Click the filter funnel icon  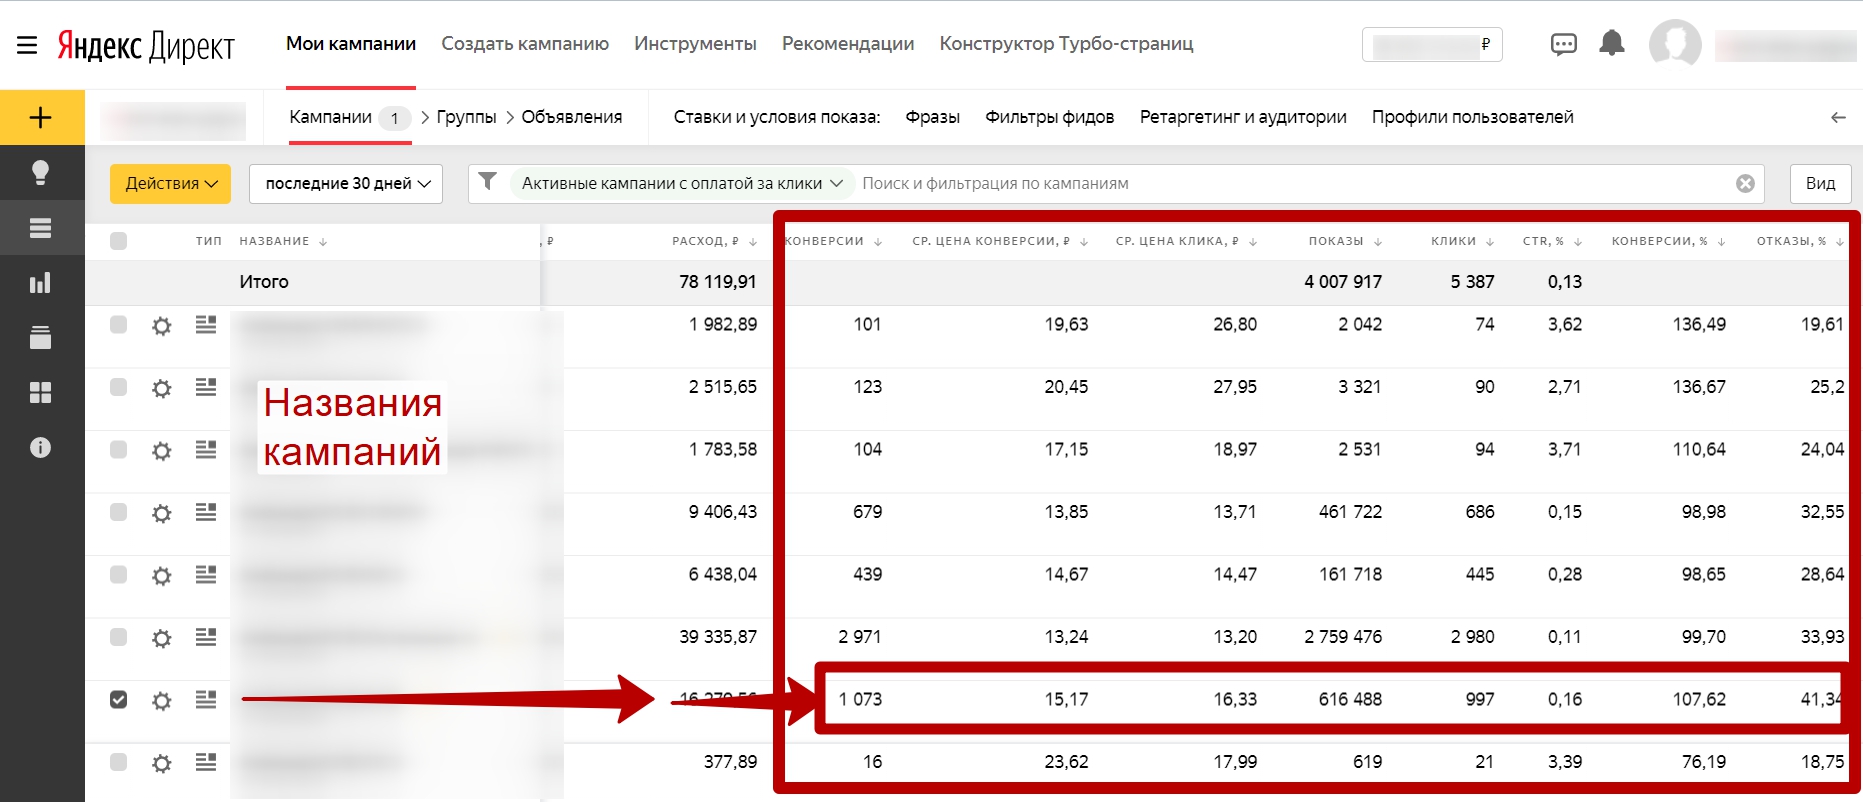coord(487,182)
